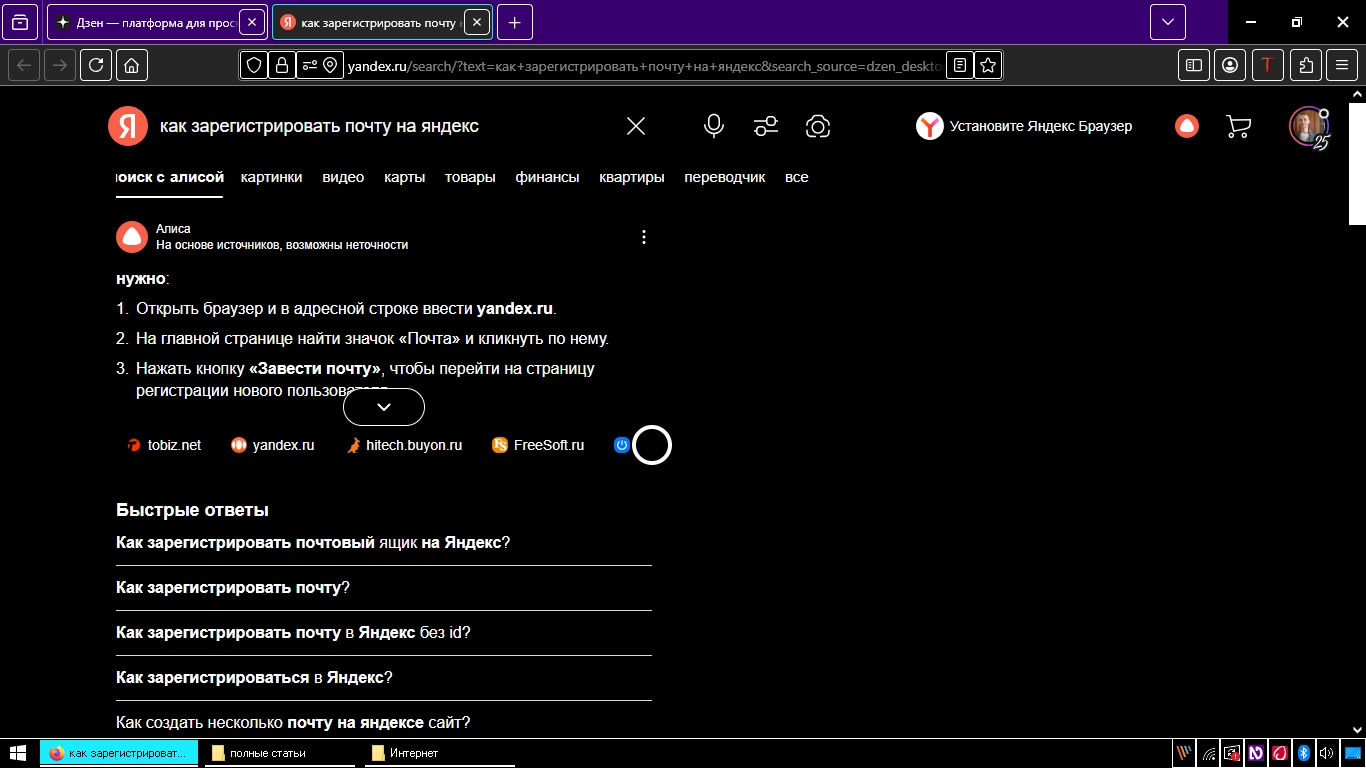
Task: Open the yandex.ru source link
Action: 272,445
